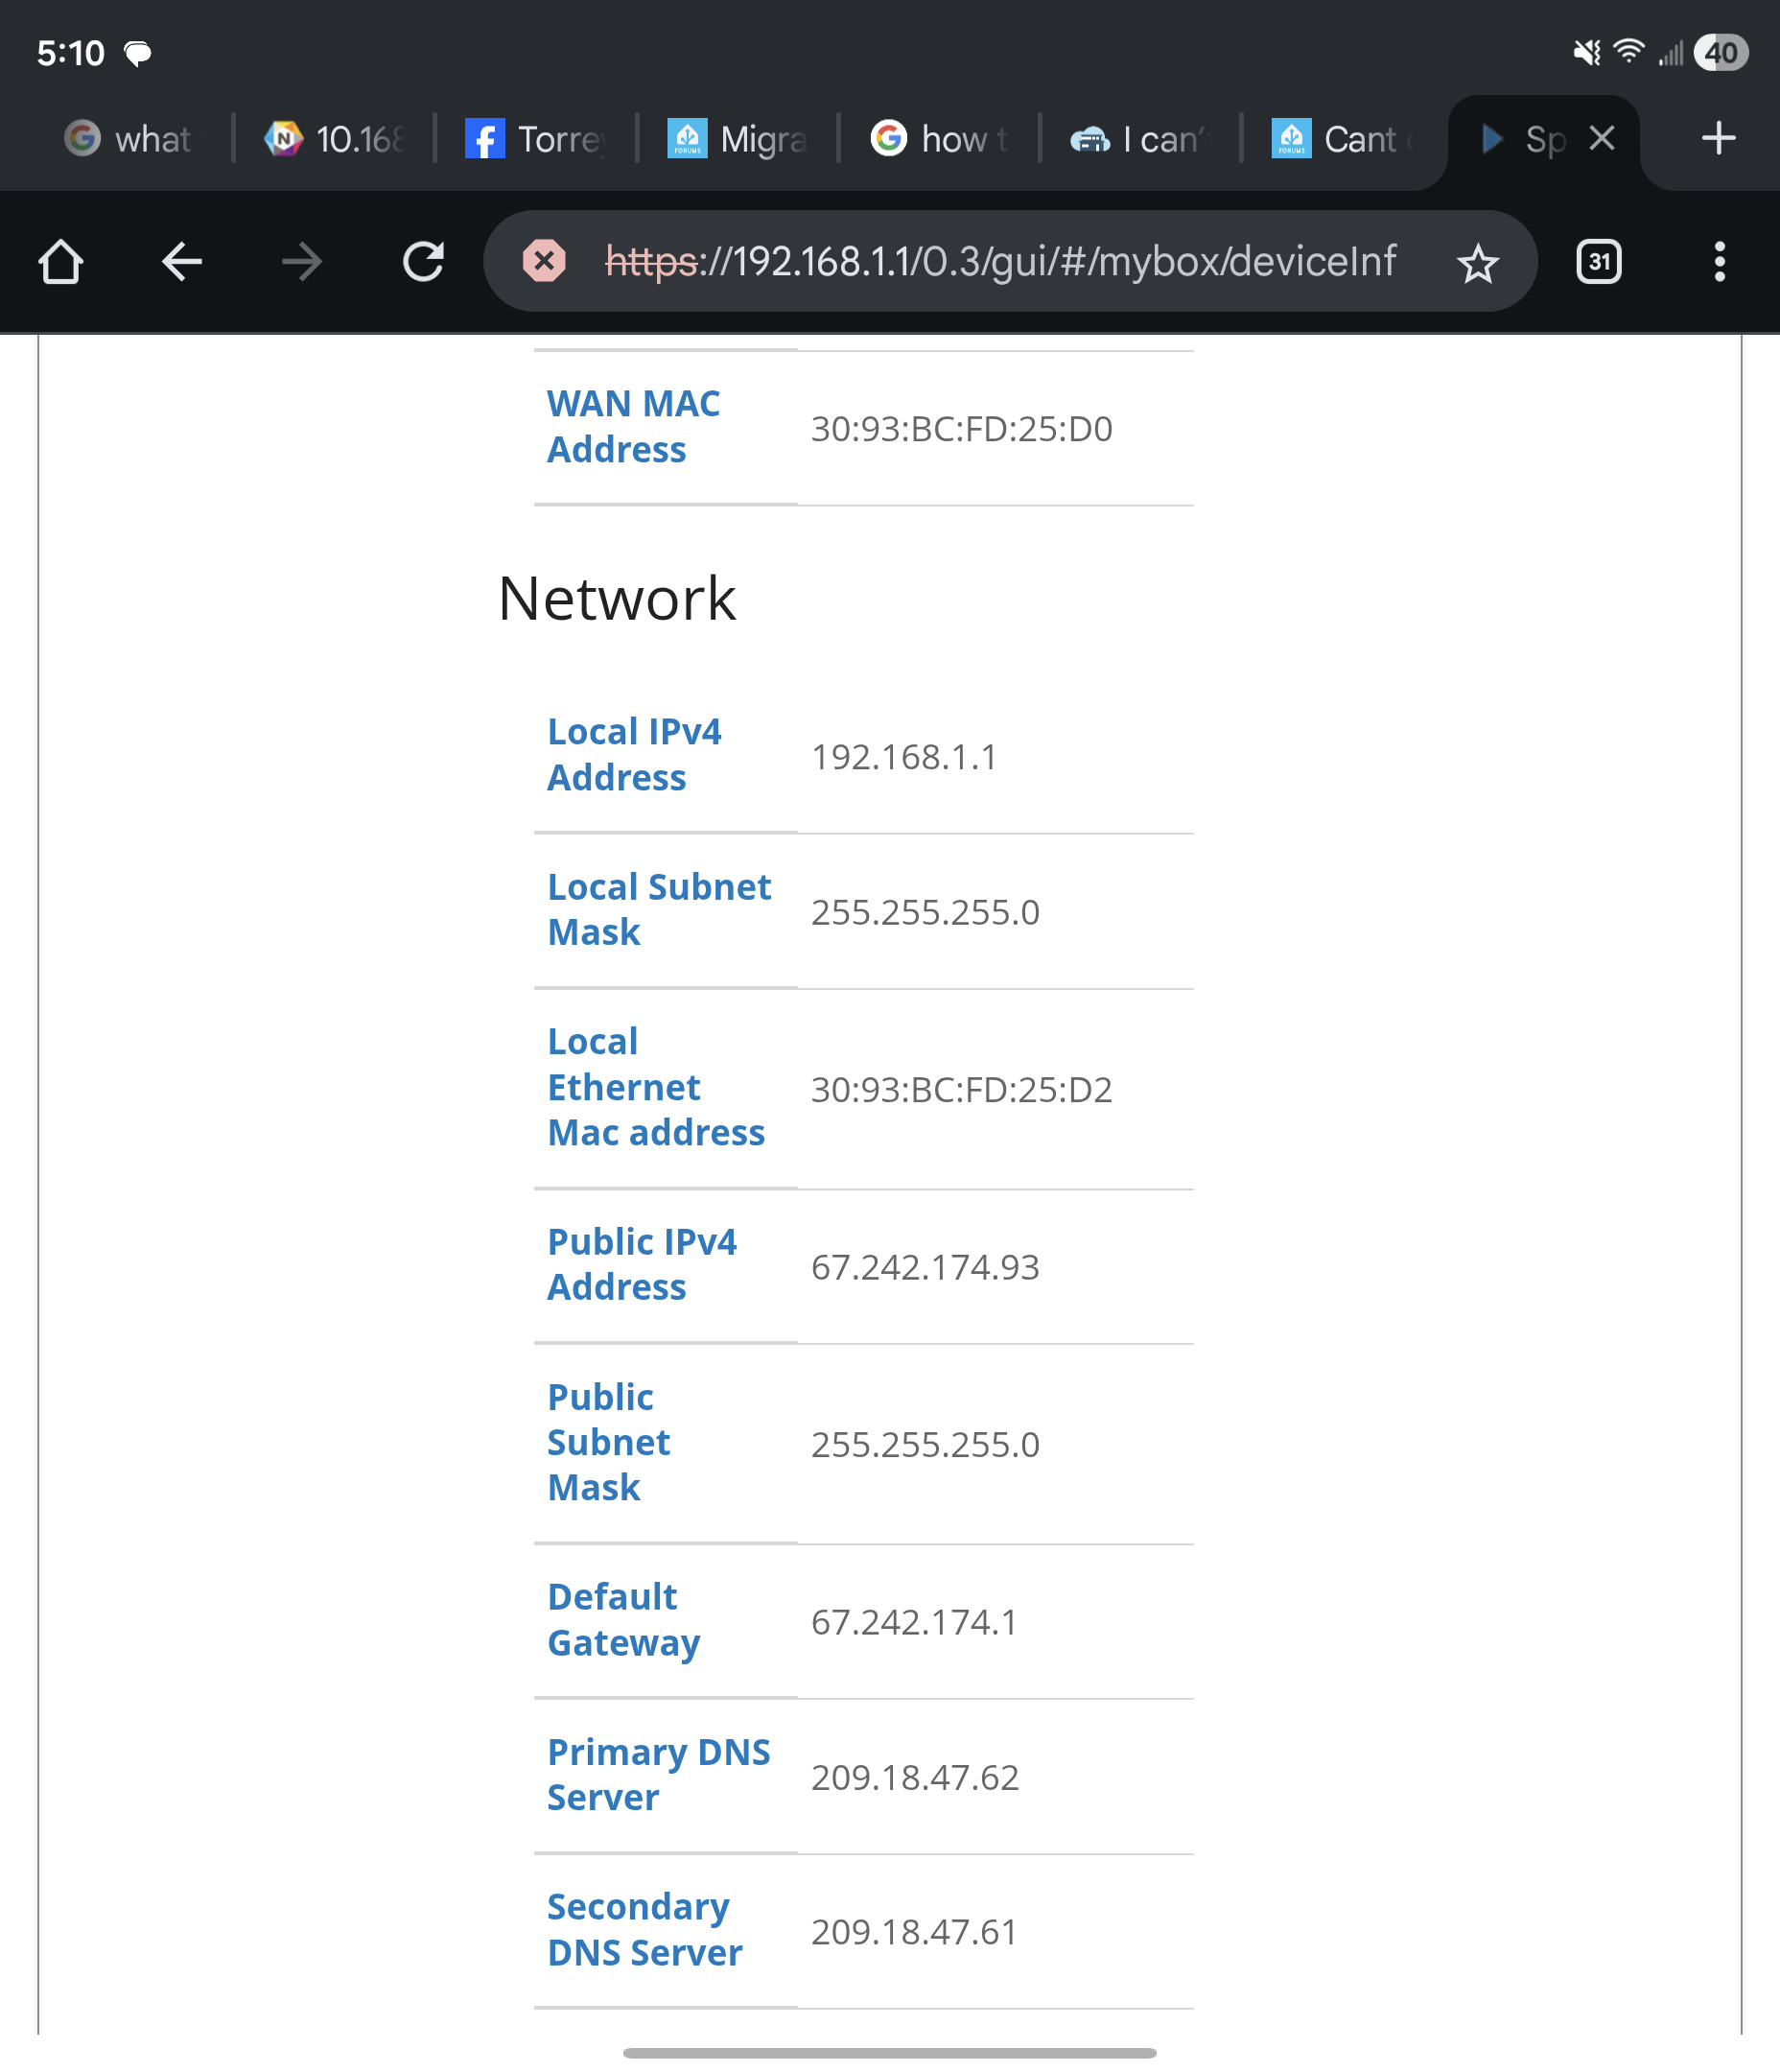
Task: Tap the security warning icon in address bar
Action: [545, 262]
